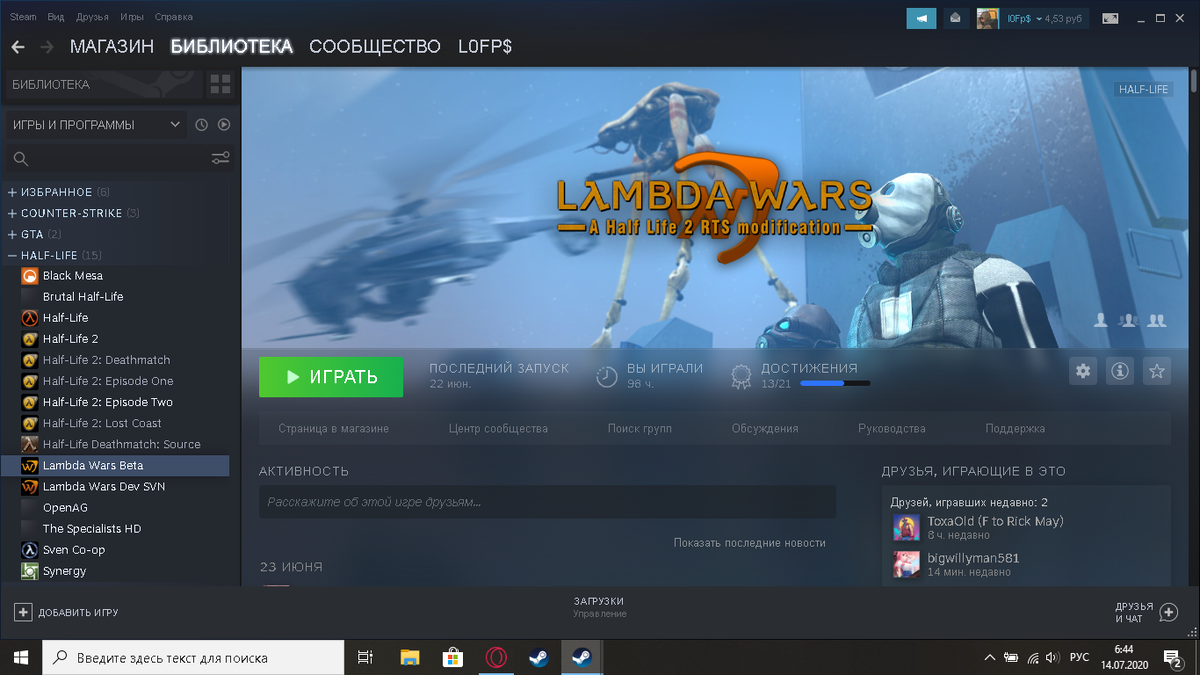The height and width of the screenshot is (675, 1200).
Task: Click Показать последние новости link
Action: click(x=750, y=543)
